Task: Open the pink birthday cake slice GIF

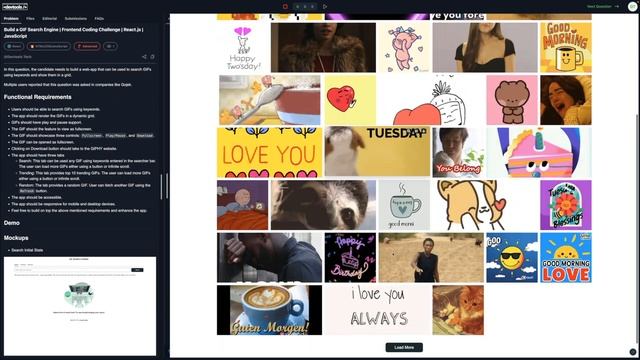Action: [x=539, y=152]
